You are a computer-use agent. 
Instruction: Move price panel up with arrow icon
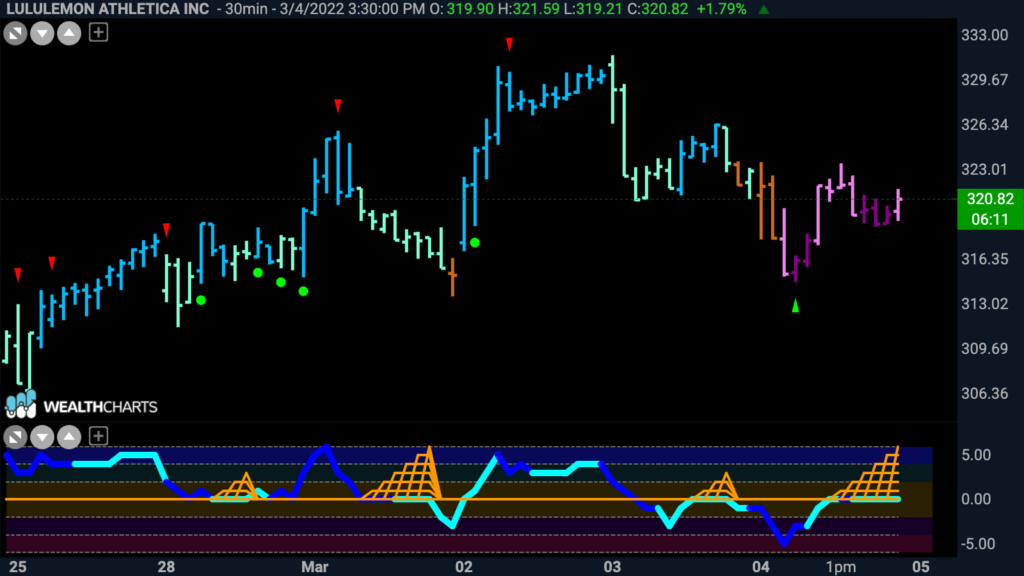(69, 33)
